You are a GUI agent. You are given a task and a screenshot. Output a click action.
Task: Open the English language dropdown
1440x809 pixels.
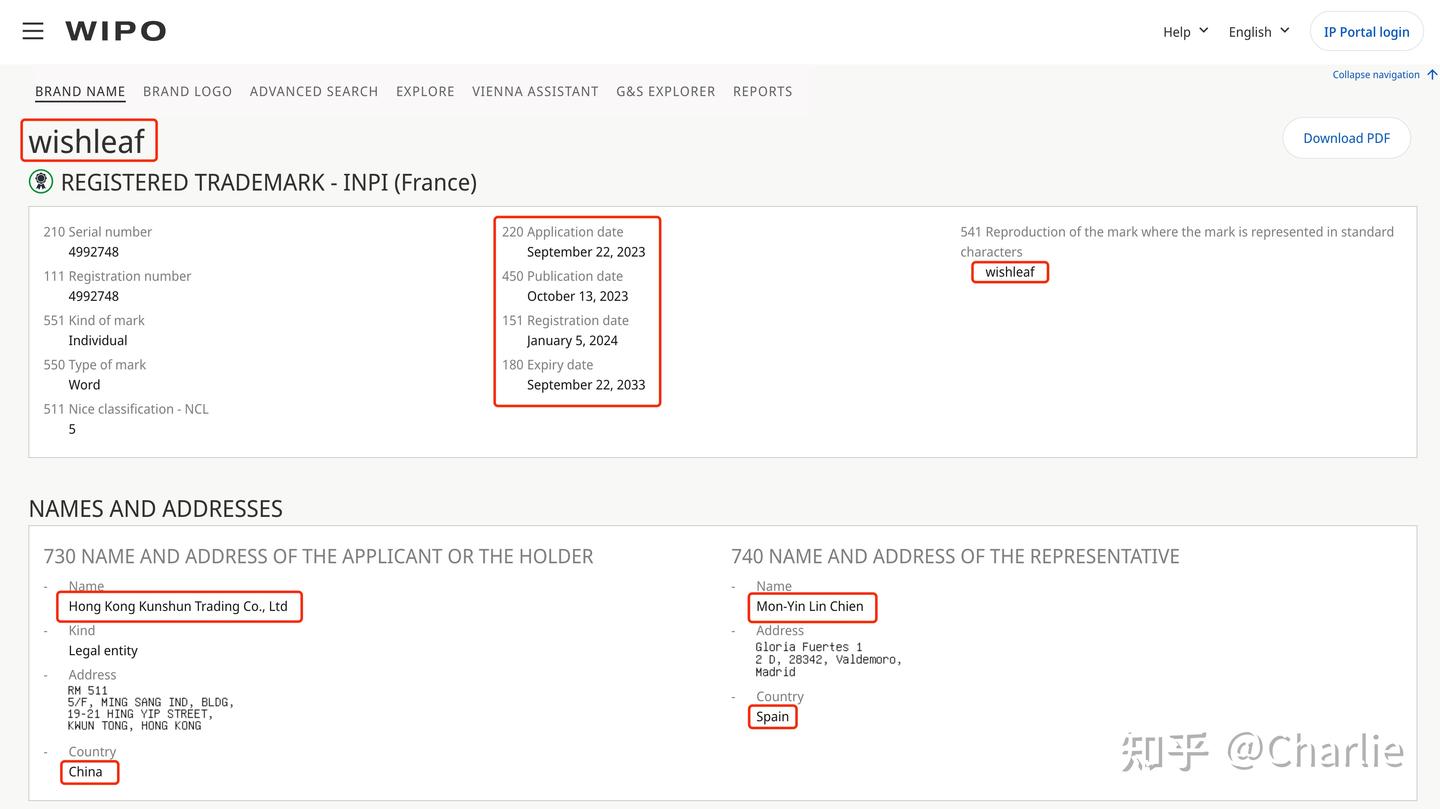[x=1259, y=32]
